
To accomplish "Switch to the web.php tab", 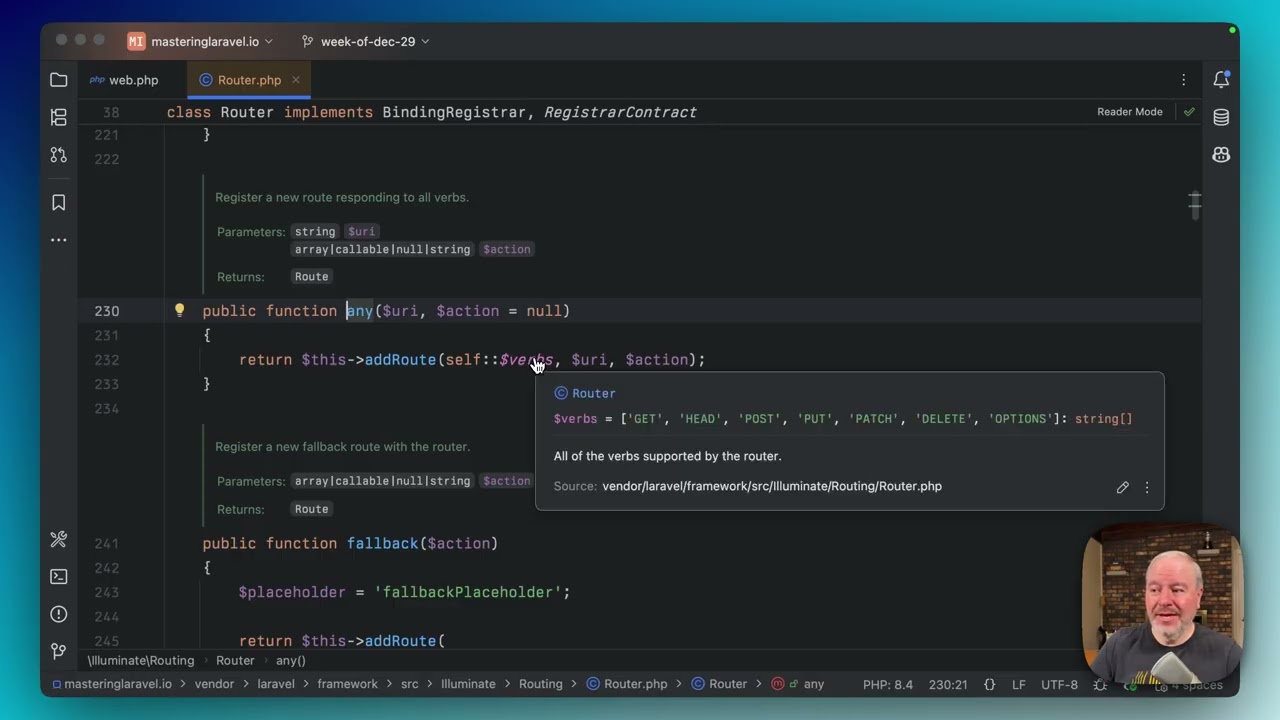I will [x=124, y=80].
